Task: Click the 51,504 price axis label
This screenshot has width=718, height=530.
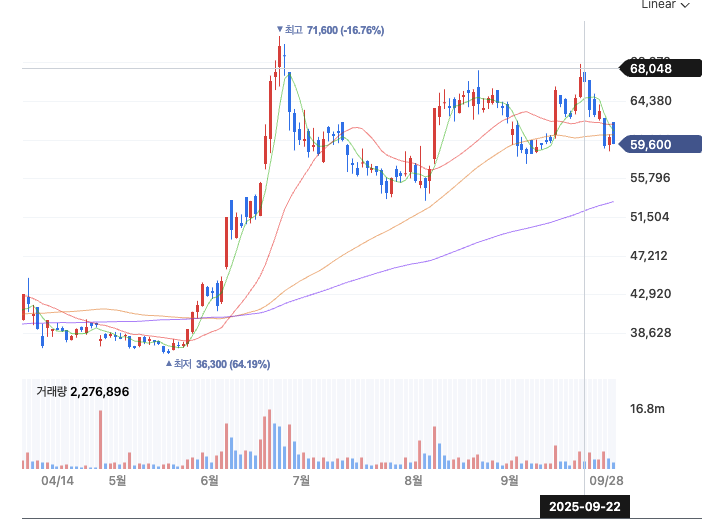Action: [650, 217]
